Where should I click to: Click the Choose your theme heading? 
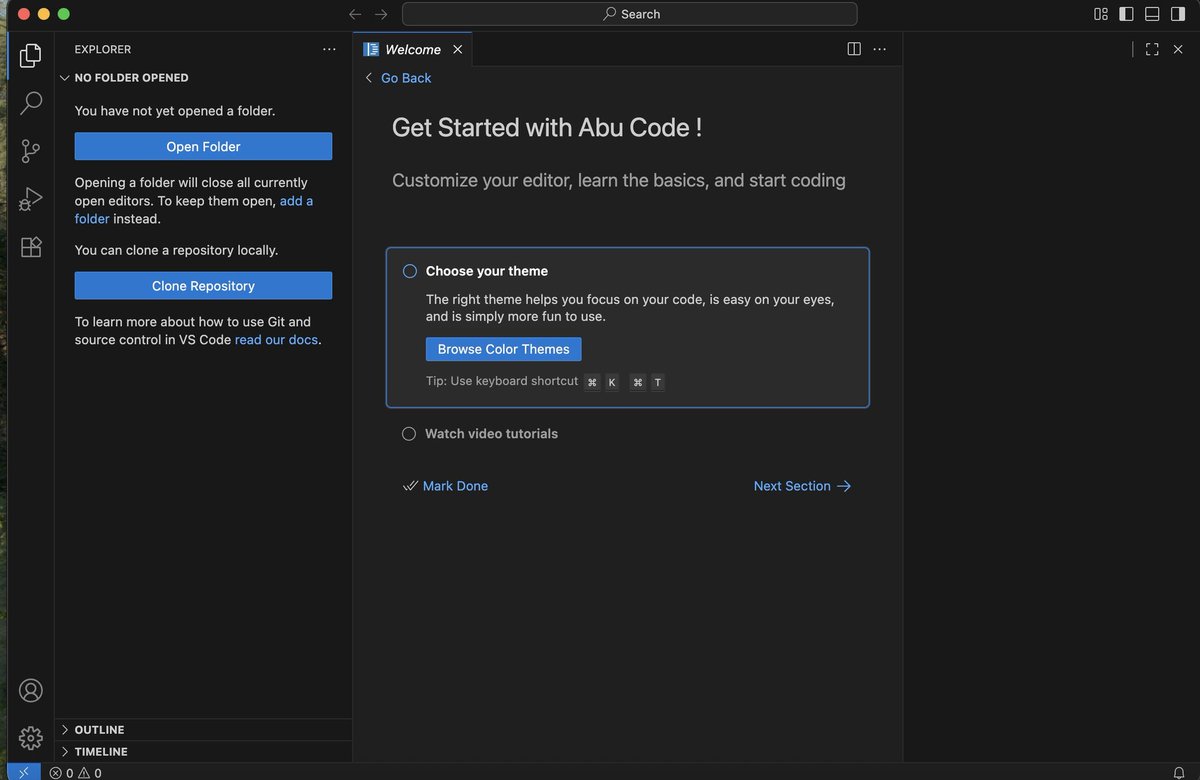click(x=487, y=271)
